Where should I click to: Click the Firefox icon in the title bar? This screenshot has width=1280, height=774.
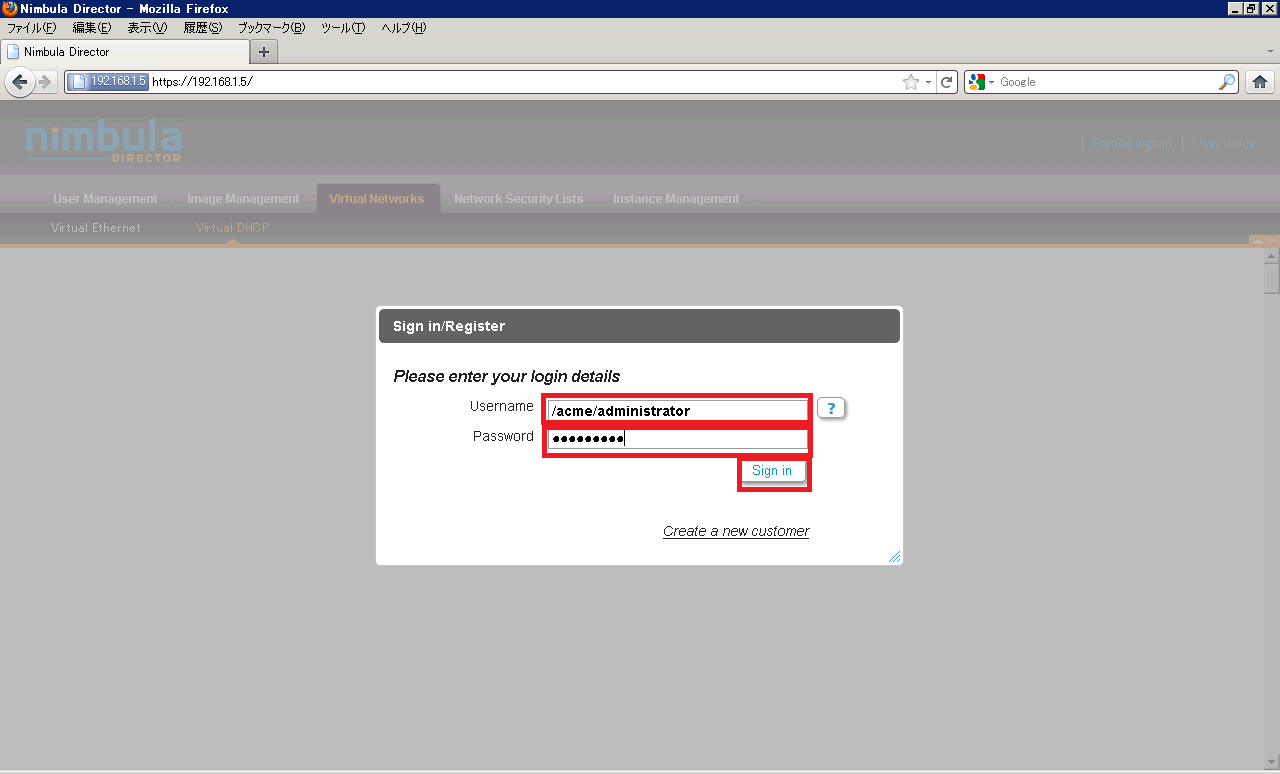point(9,9)
